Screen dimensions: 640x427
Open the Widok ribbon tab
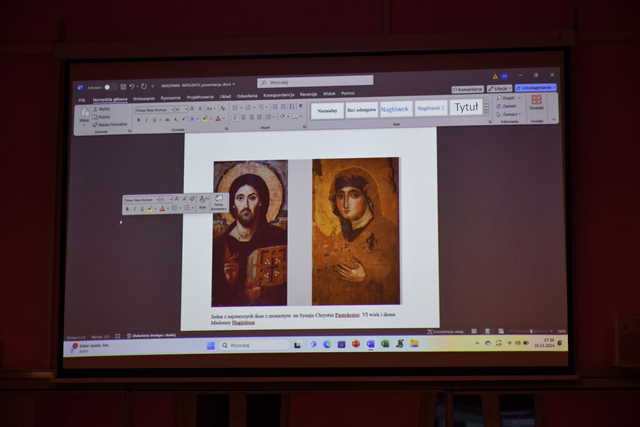click(329, 94)
